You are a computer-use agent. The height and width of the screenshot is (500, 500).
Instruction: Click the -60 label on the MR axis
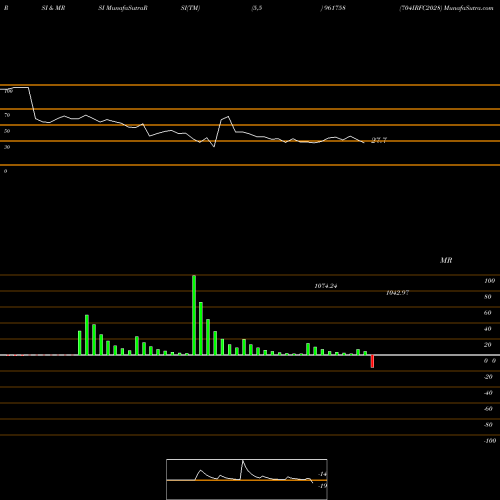[x=488, y=409]
